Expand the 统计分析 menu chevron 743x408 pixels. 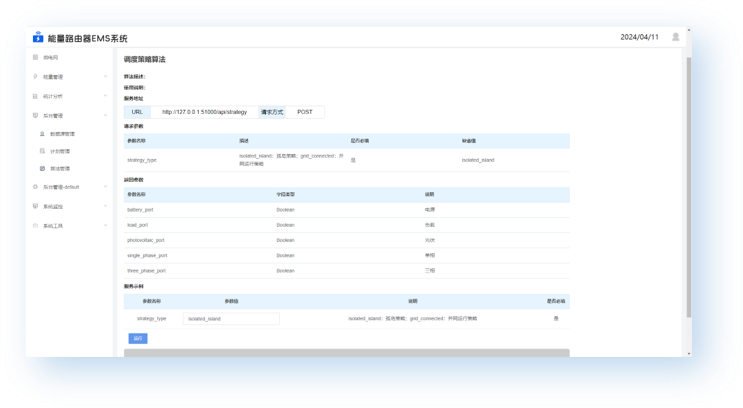(x=105, y=96)
